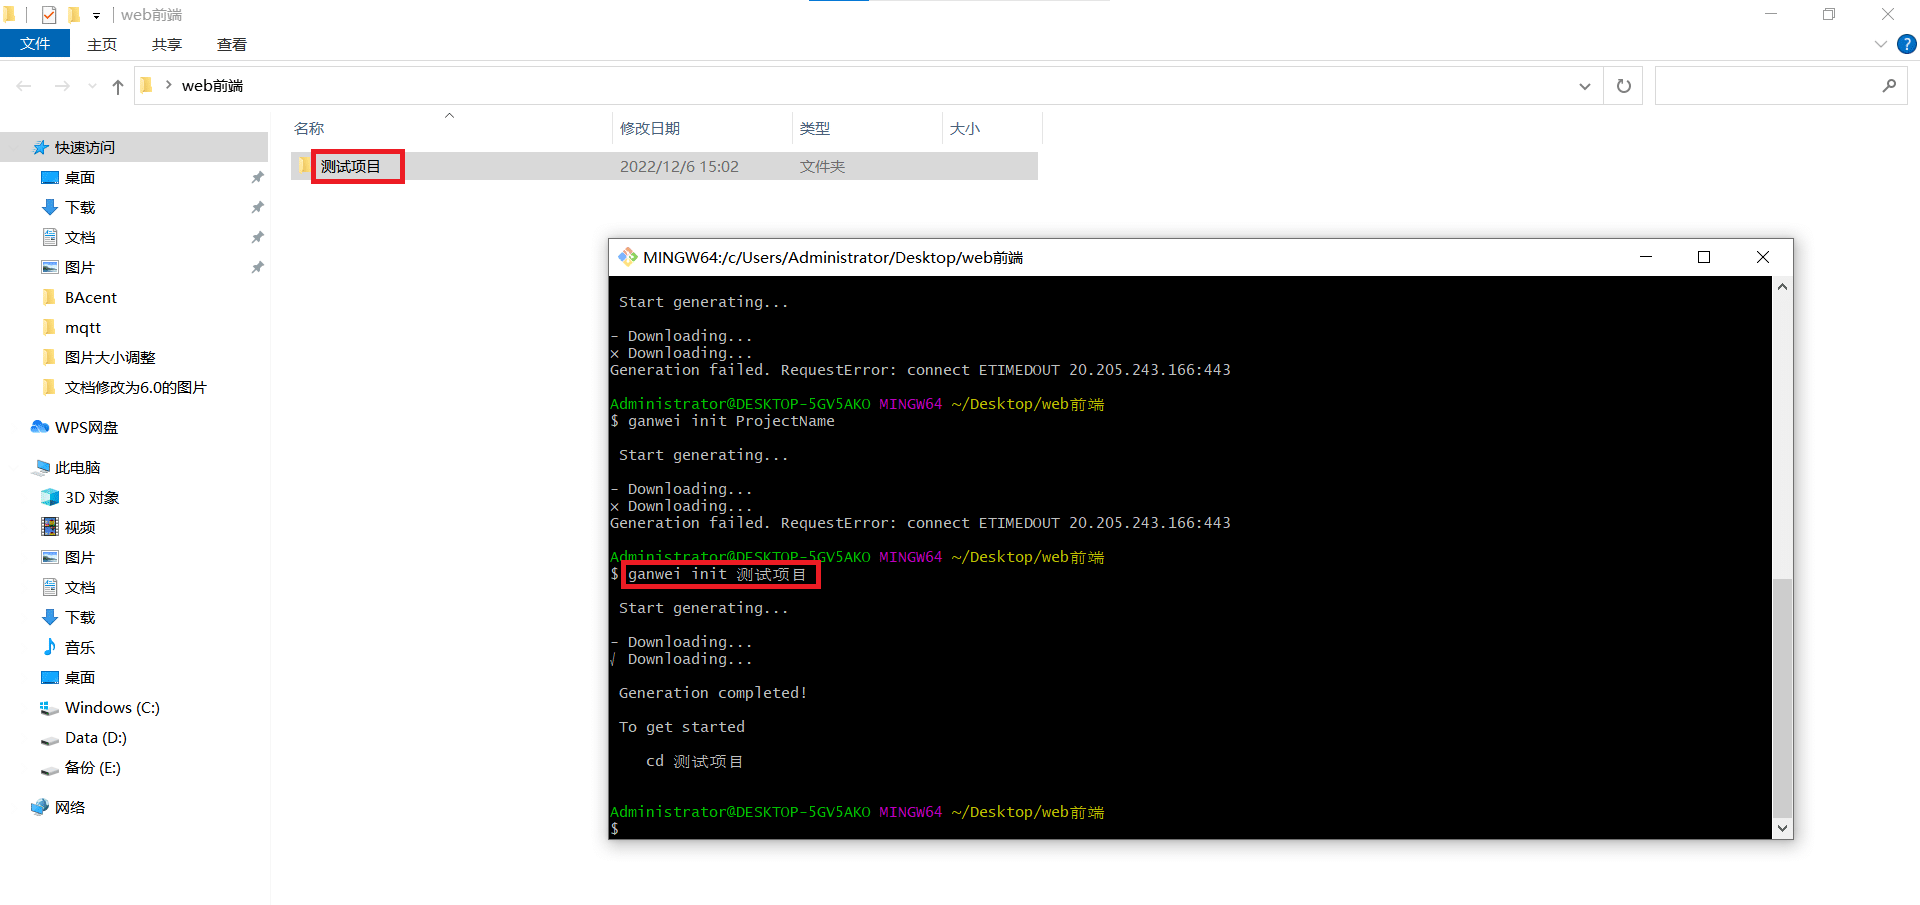Click the search magnifier icon
The width and height of the screenshot is (1920, 905).
(1888, 86)
